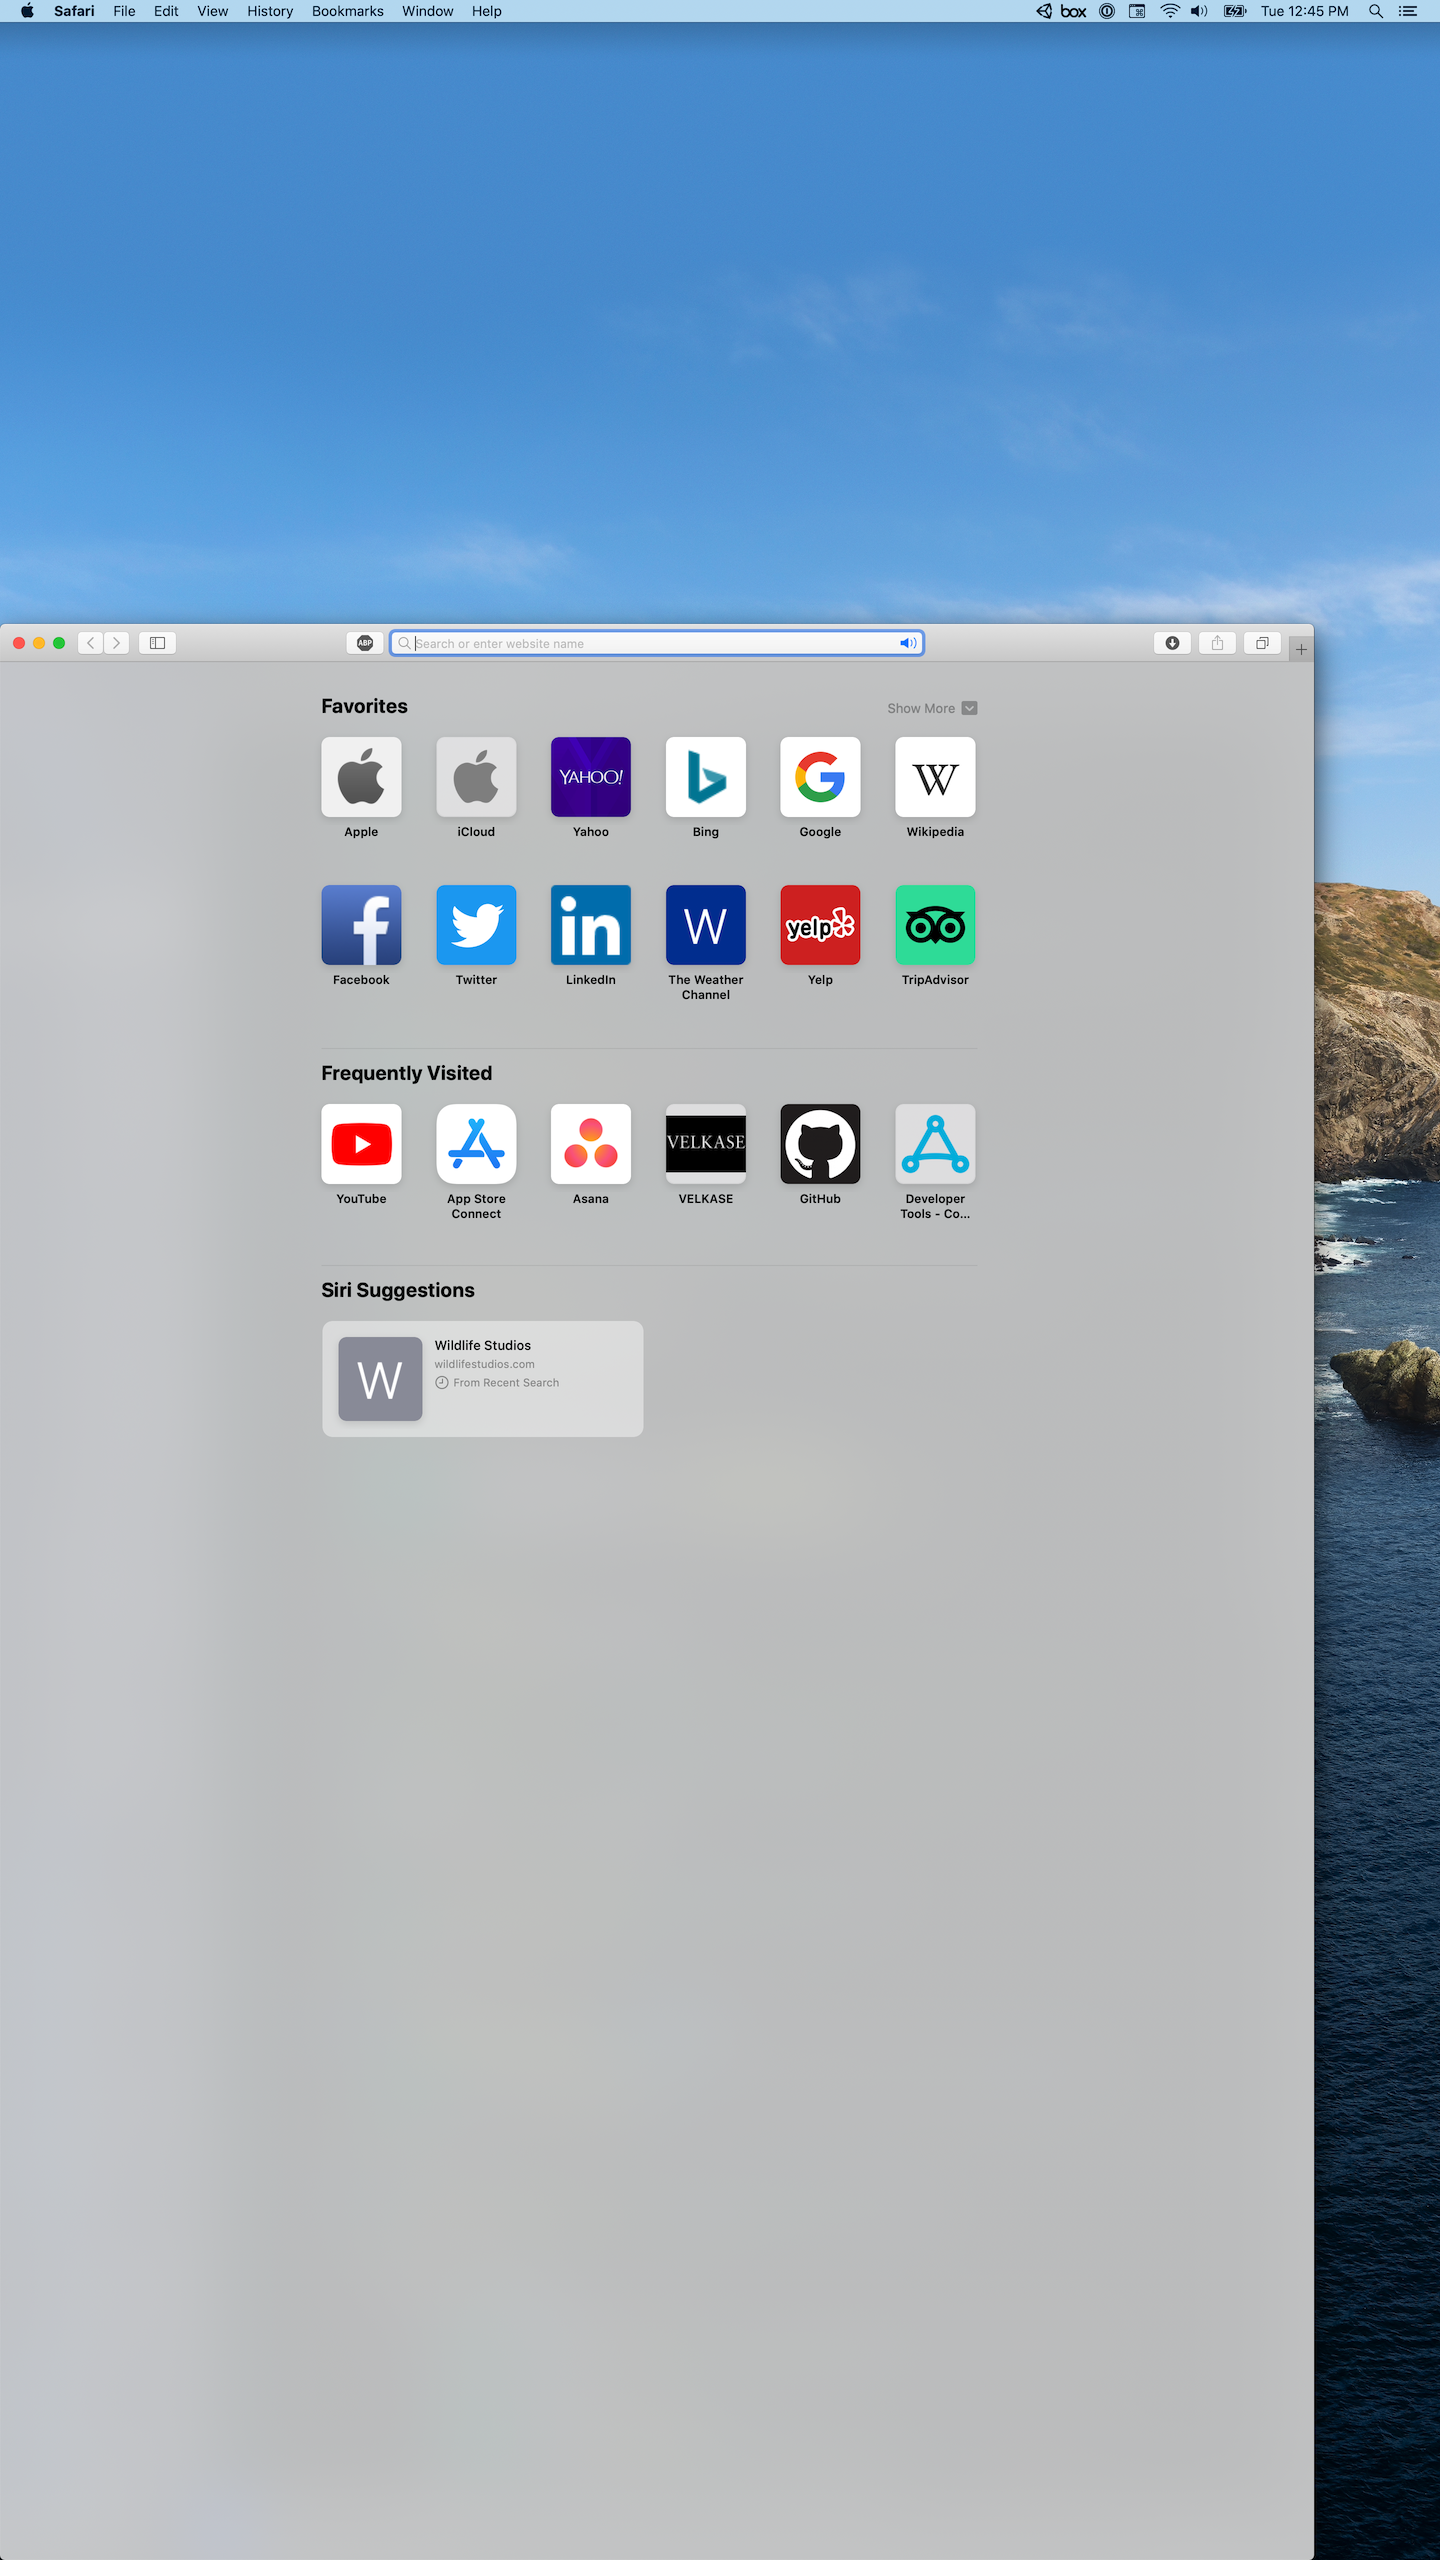Open the Edit menu

pyautogui.click(x=166, y=11)
